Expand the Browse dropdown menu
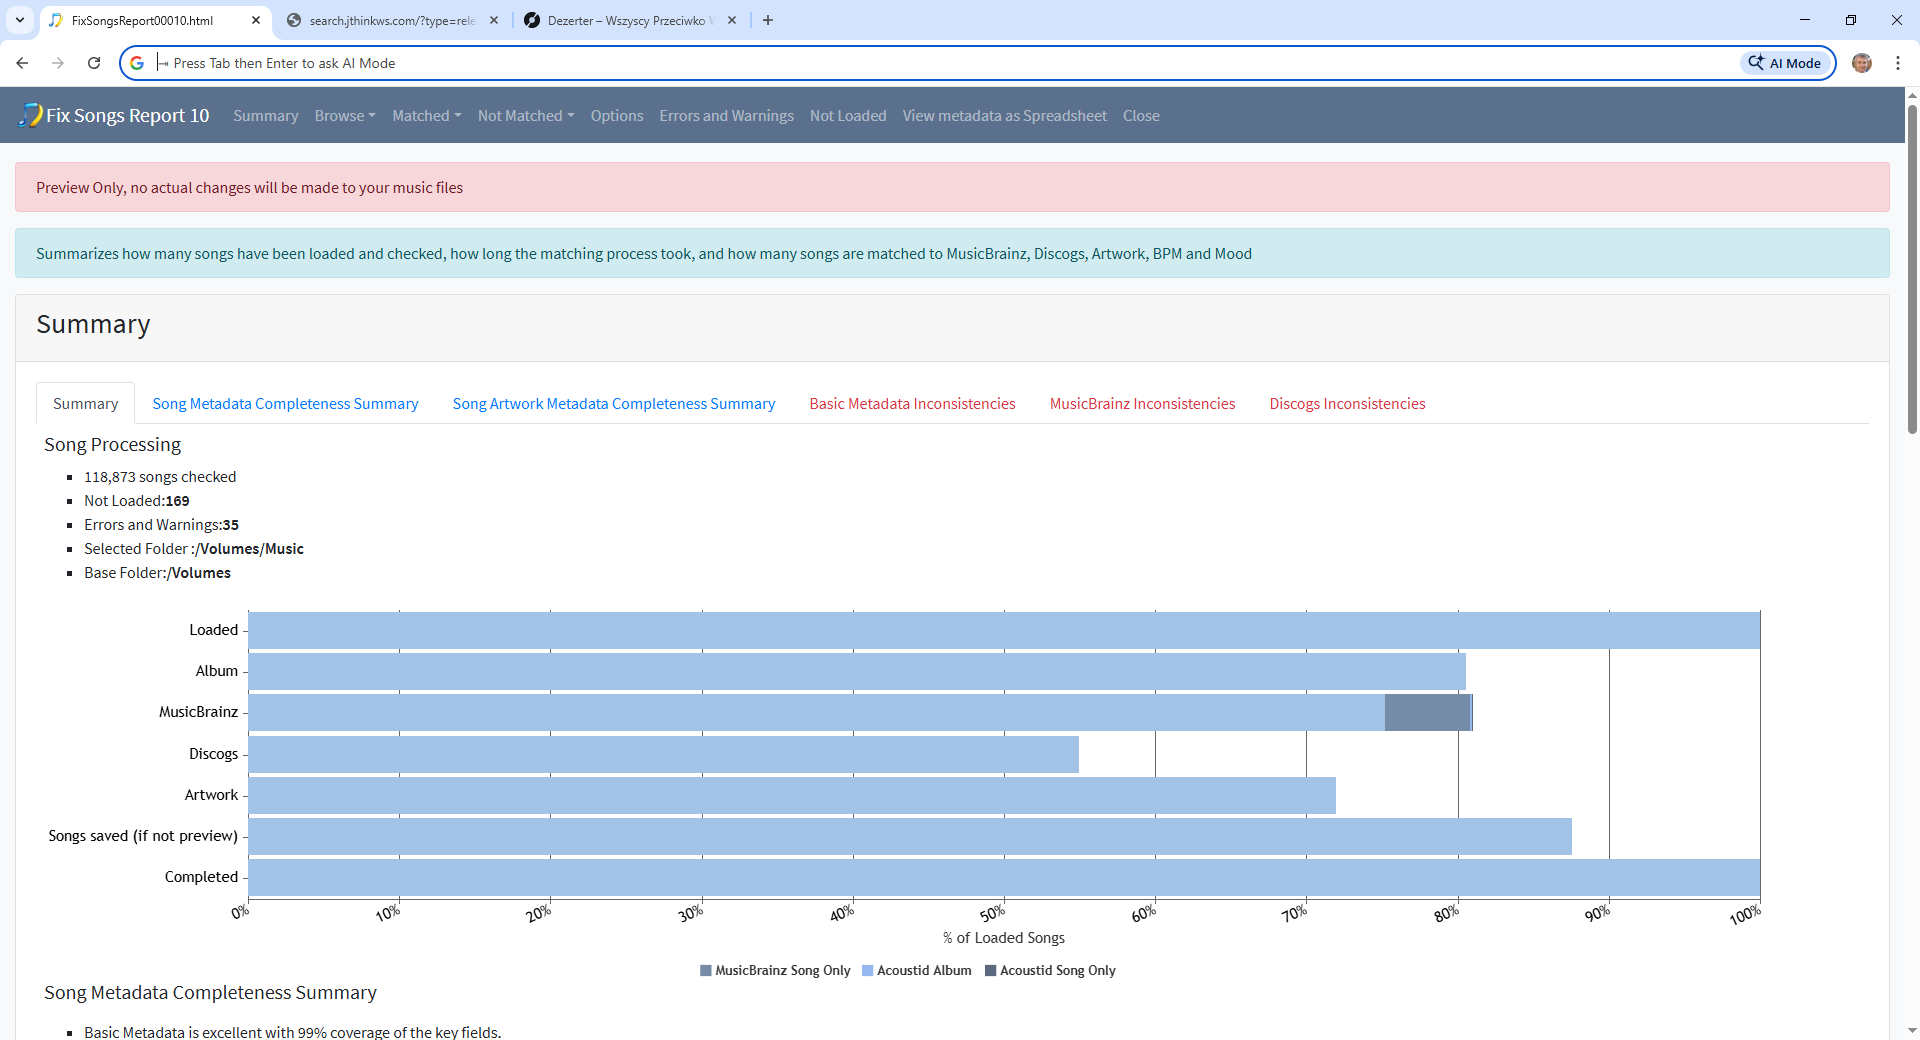Image resolution: width=1920 pixels, height=1040 pixels. coord(344,116)
